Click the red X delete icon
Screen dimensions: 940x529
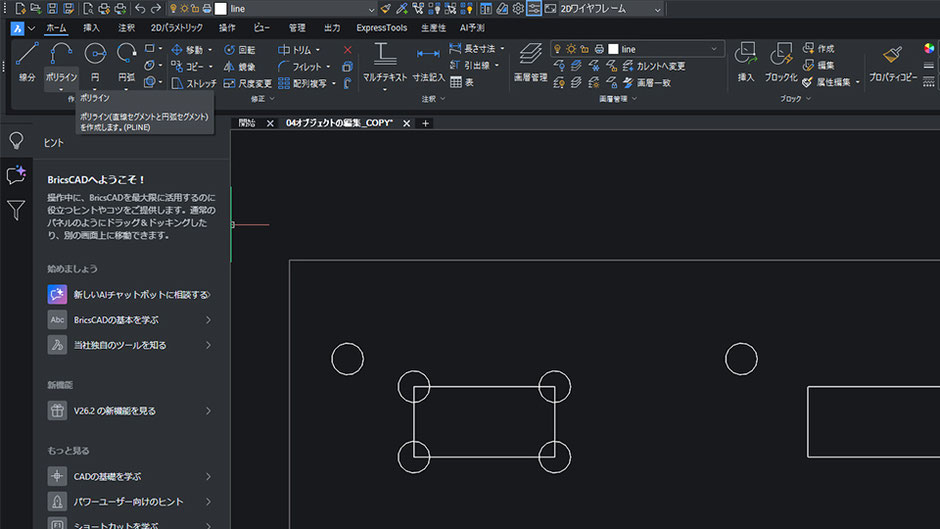(x=348, y=50)
